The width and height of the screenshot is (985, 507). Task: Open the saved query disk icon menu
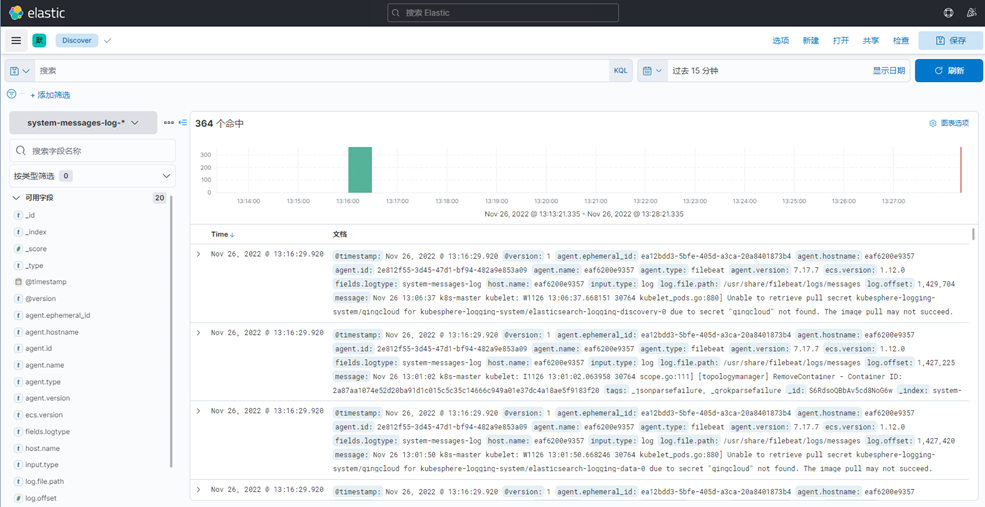[19, 71]
